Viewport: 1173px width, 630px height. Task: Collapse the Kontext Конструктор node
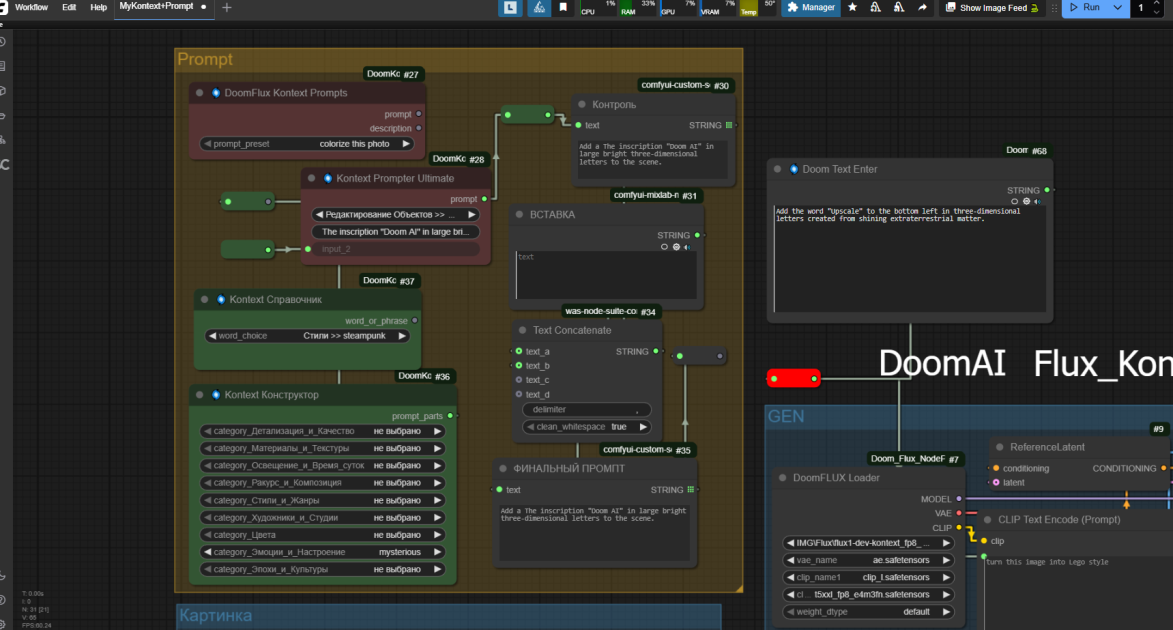click(x=200, y=394)
